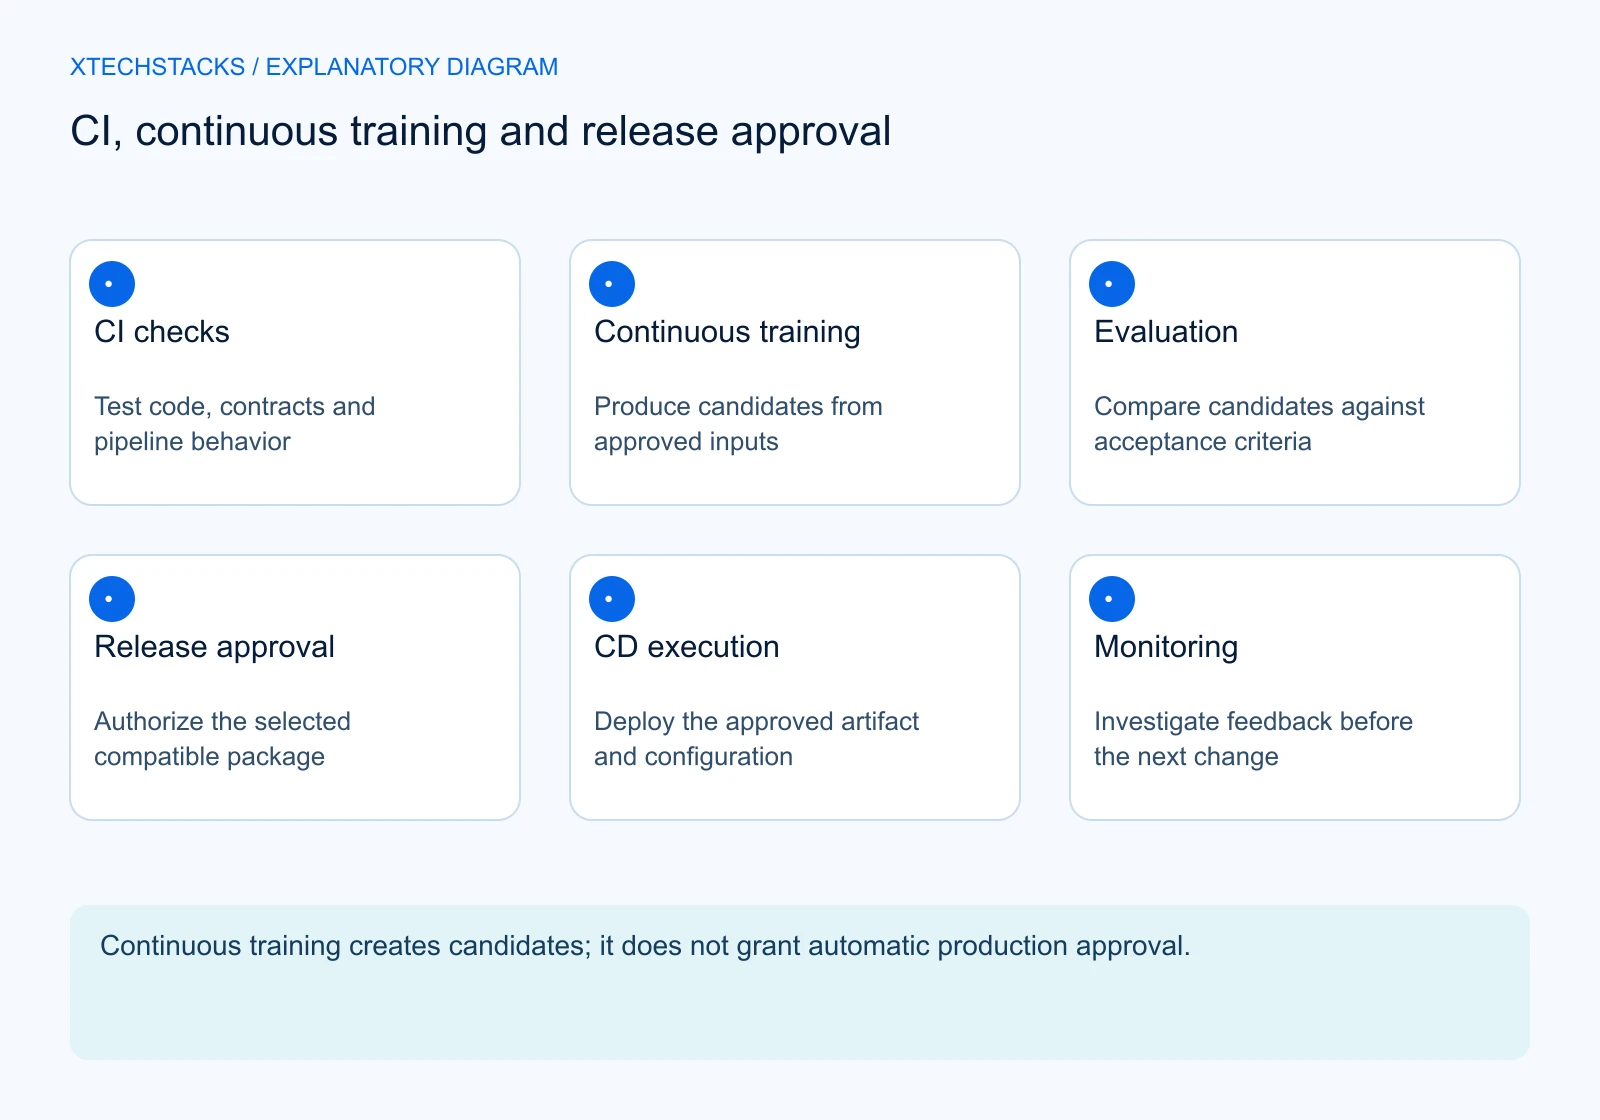Select the 'Monitoring' card title
Viewport: 1600px width, 1120px height.
(x=1166, y=647)
